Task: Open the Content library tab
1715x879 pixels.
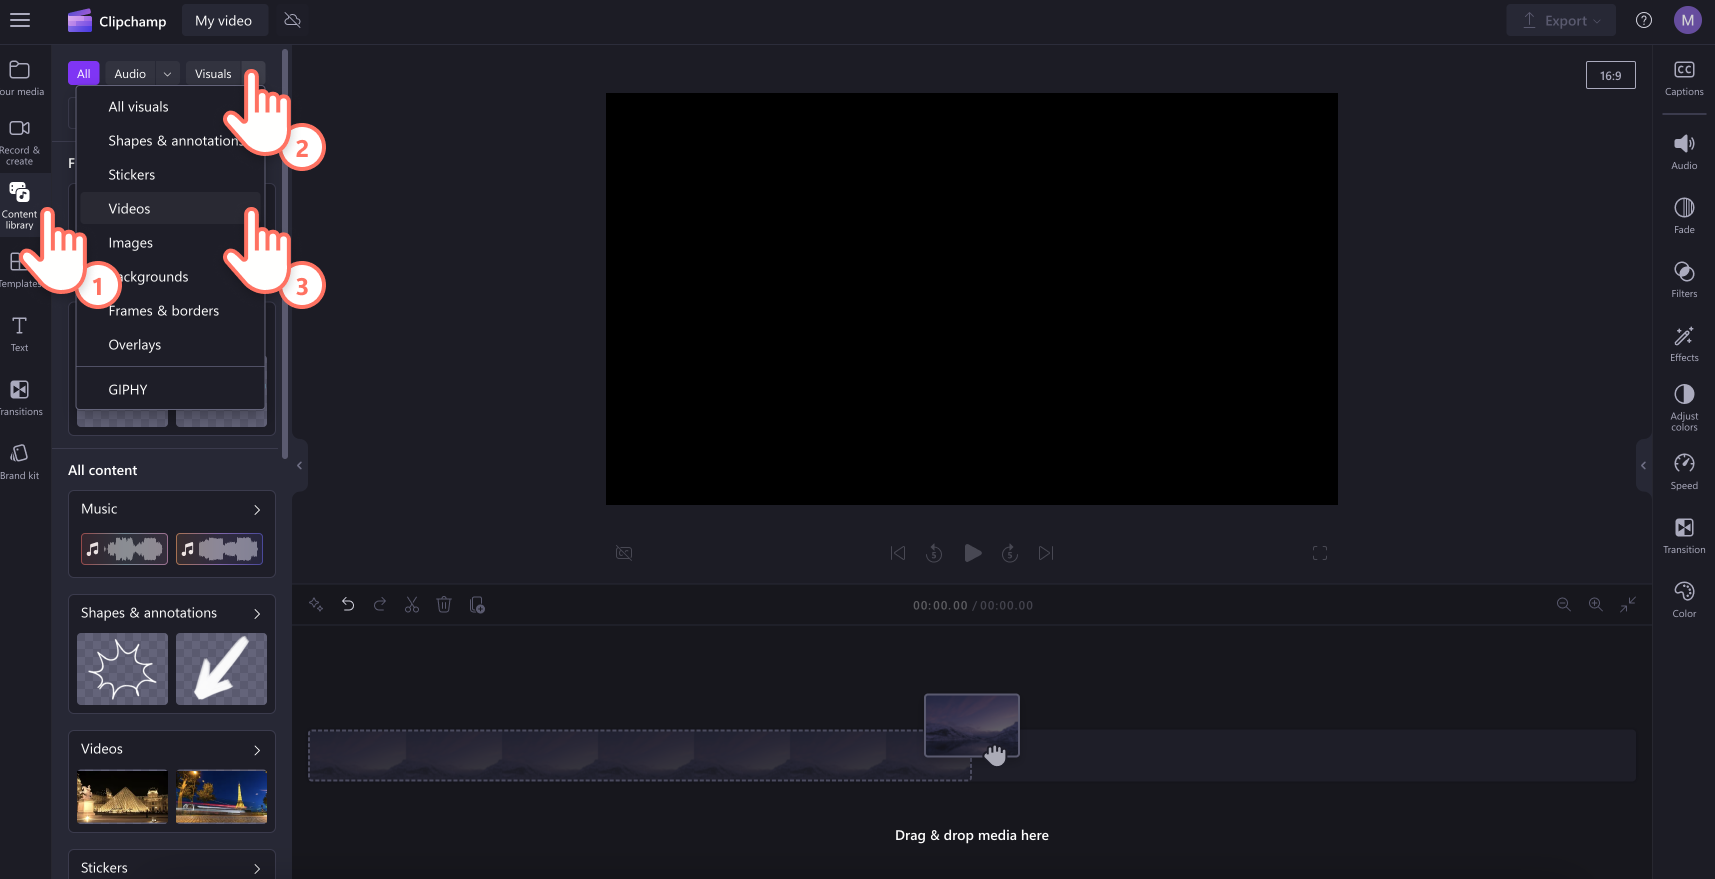Action: pyautogui.click(x=20, y=205)
